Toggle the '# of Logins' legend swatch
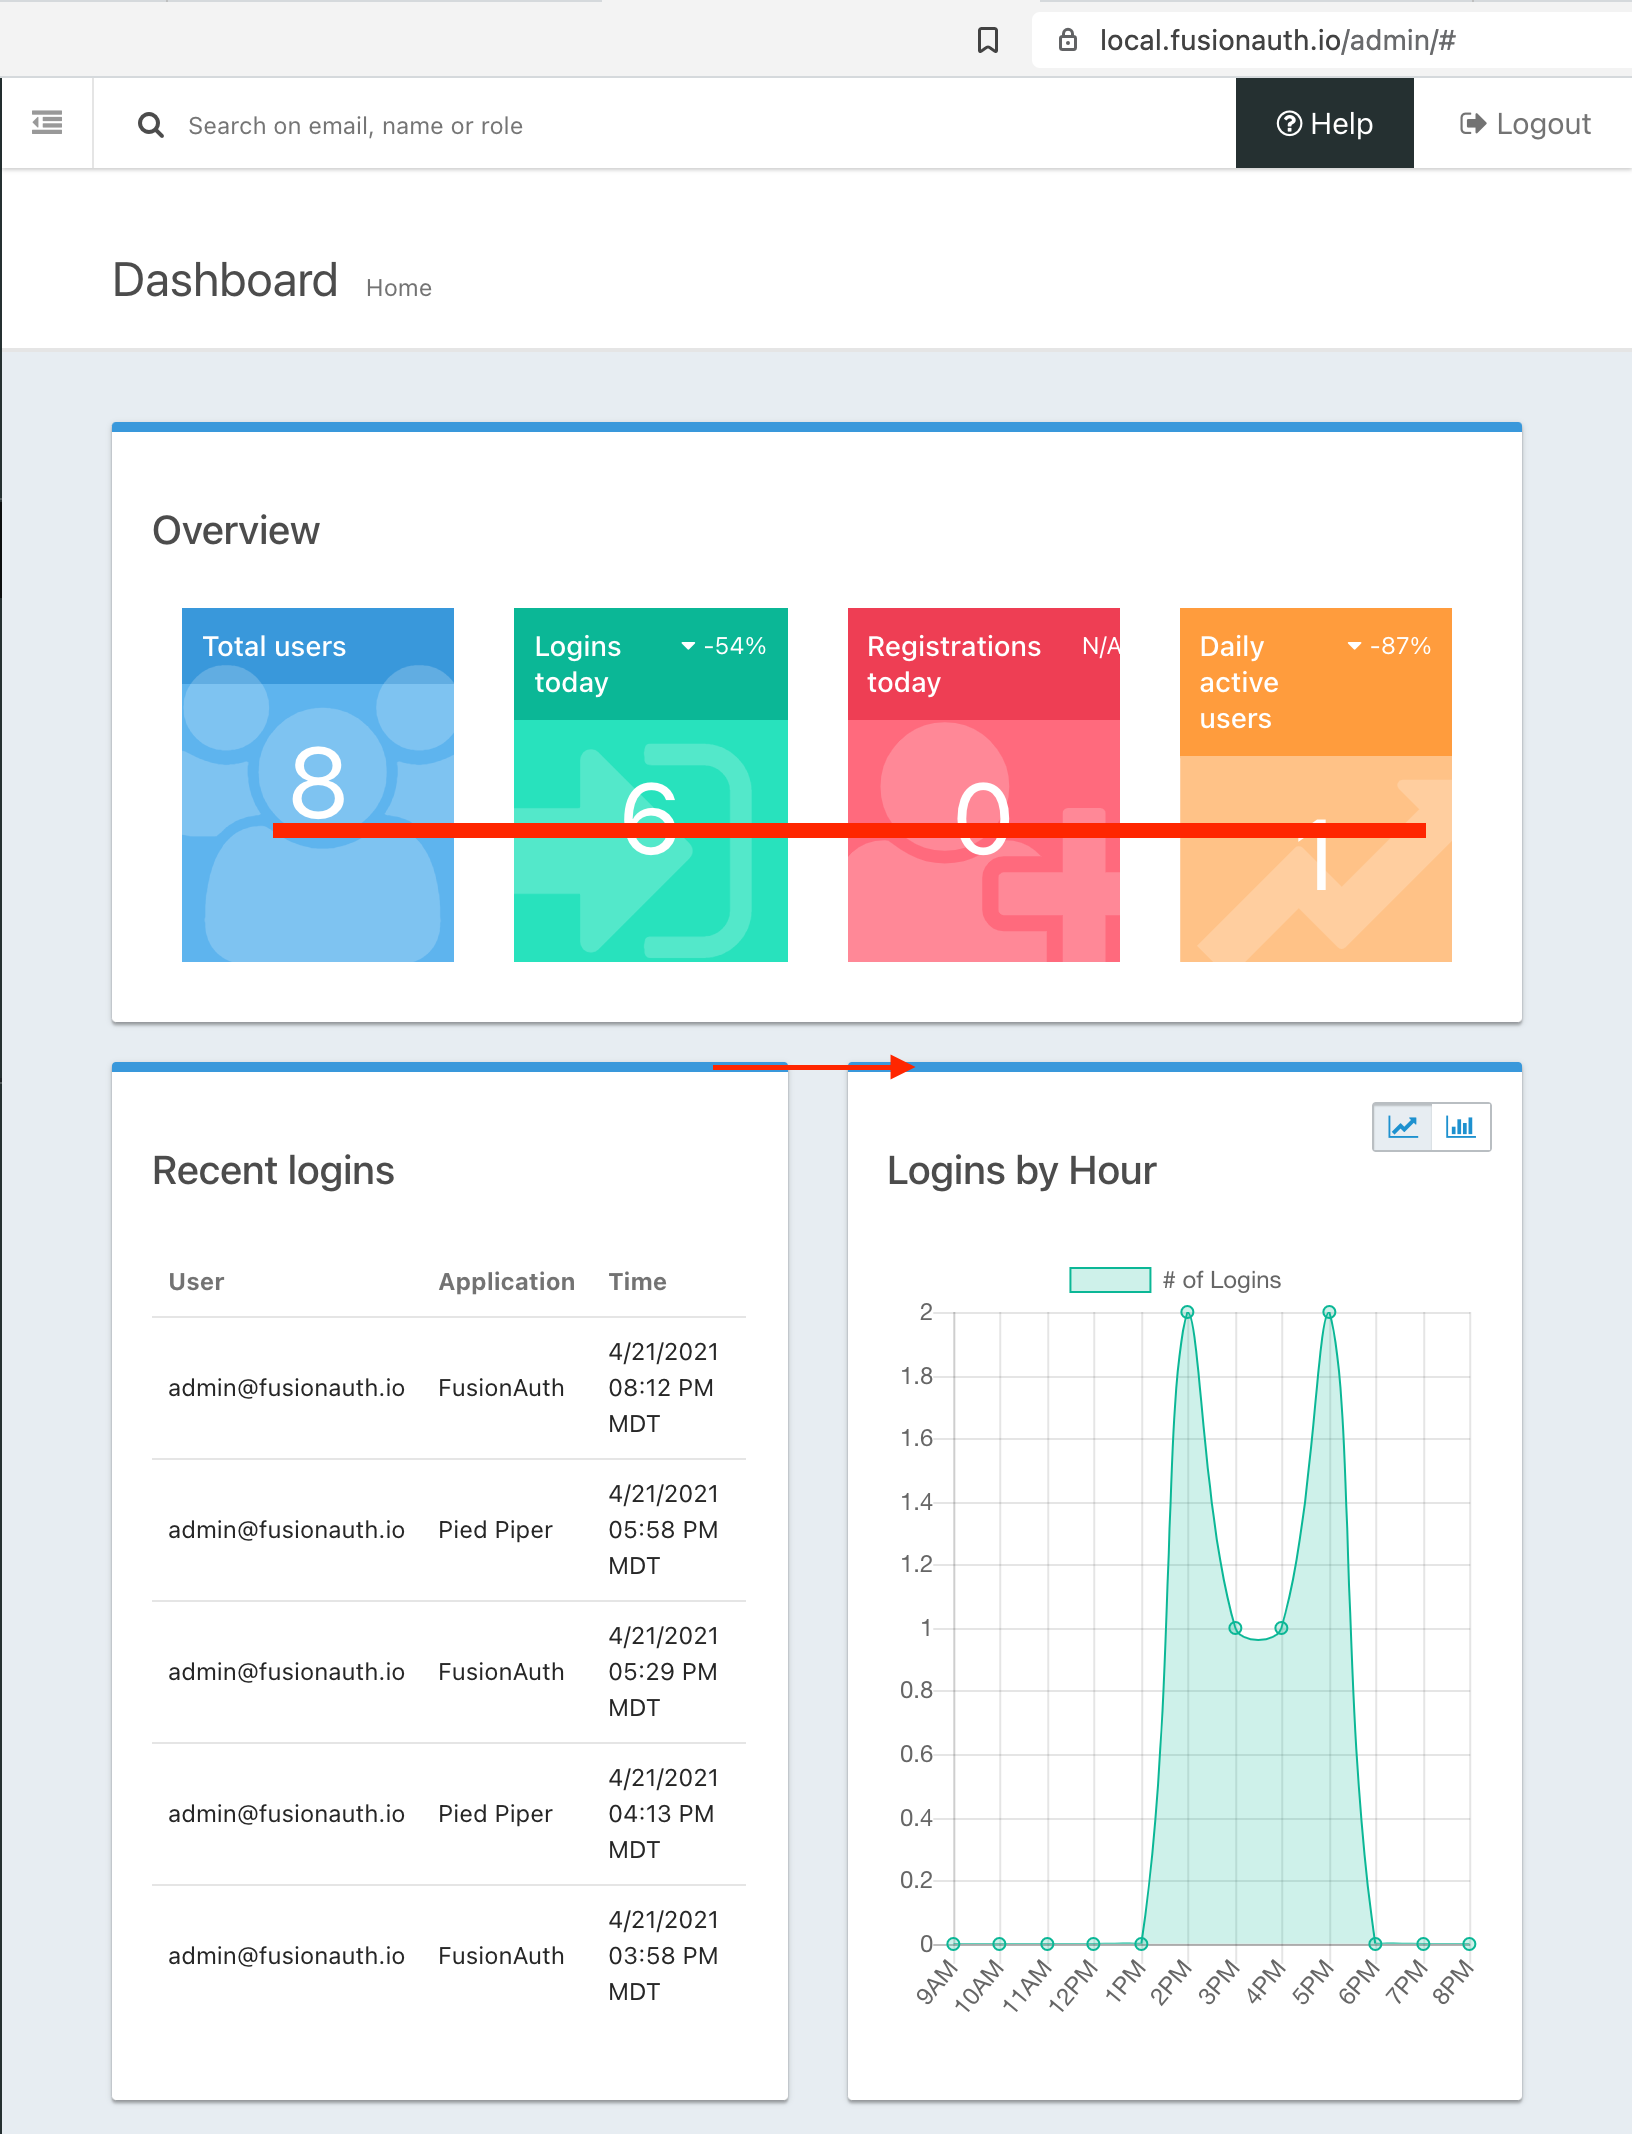Screen dimensions: 1632x2134 [x=1110, y=1280]
